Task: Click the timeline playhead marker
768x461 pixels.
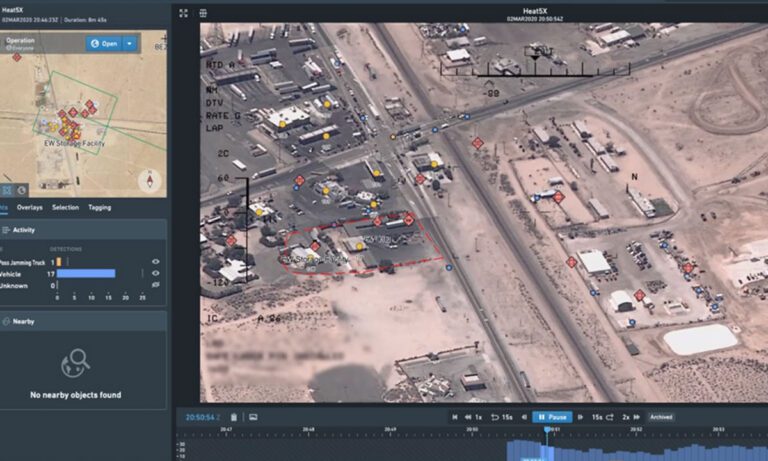Action: click(x=546, y=431)
